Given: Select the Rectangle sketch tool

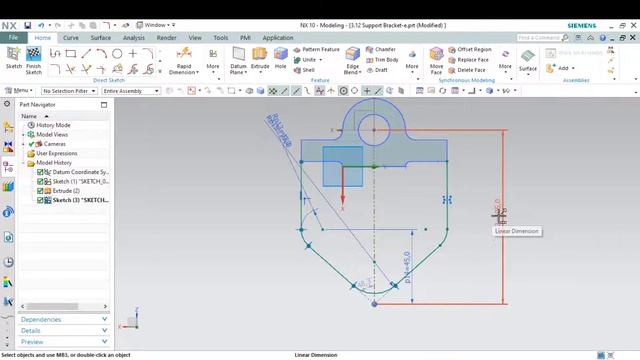Looking at the screenshot, I should pyautogui.click(x=71, y=53).
